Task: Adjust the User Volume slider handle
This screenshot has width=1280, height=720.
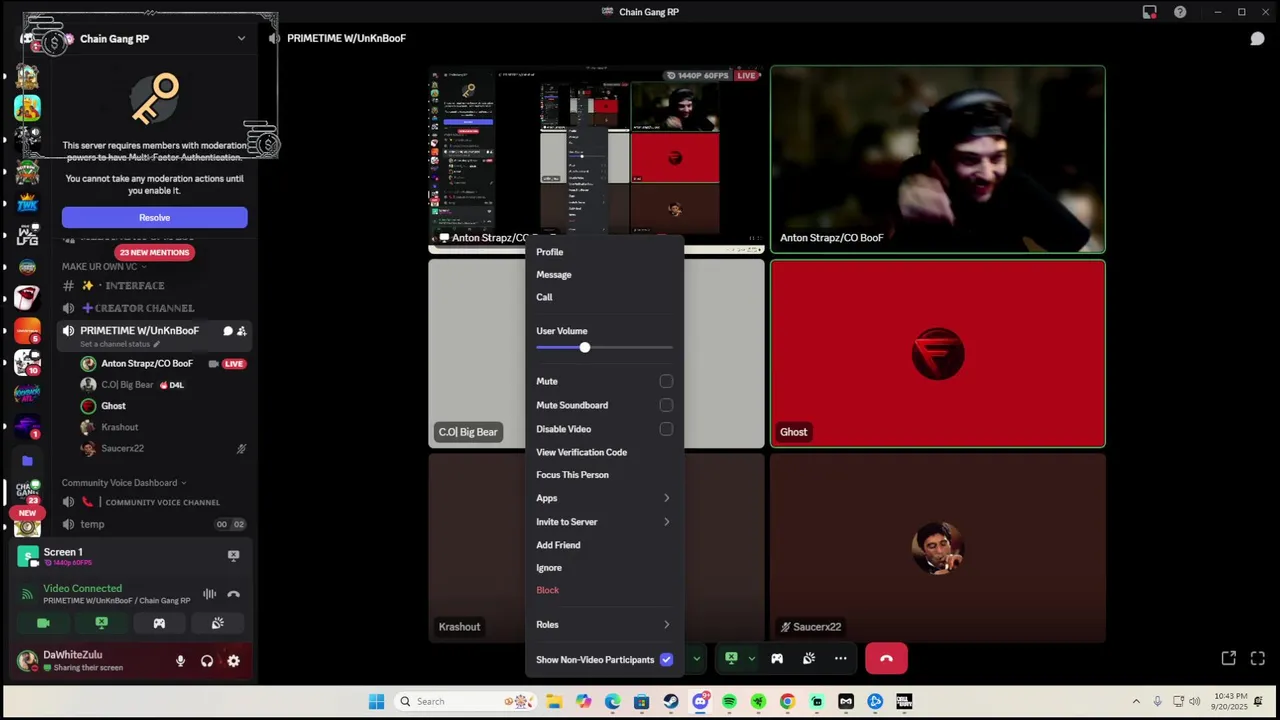Action: point(585,348)
